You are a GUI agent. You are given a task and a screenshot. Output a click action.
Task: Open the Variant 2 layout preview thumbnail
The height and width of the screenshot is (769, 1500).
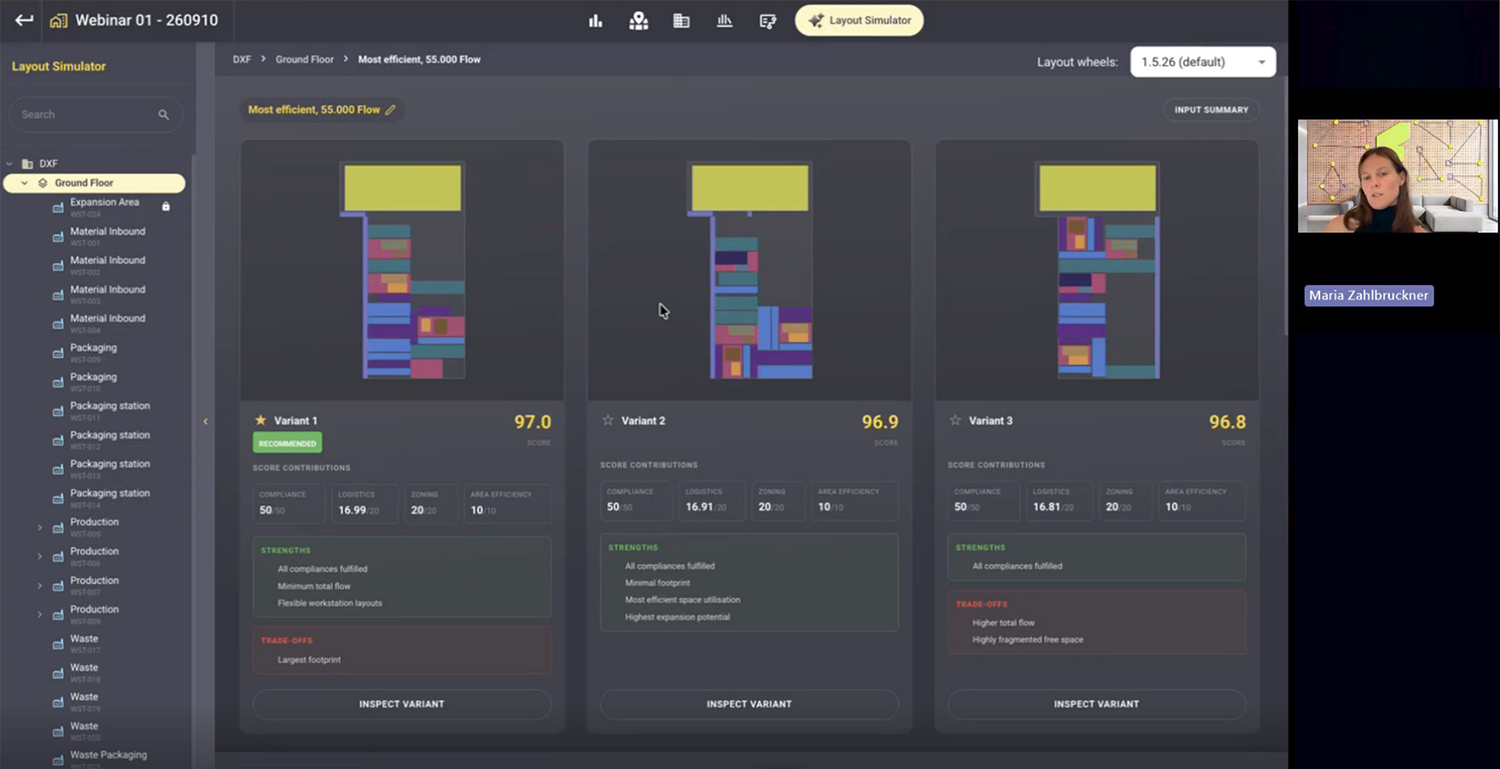tap(749, 270)
